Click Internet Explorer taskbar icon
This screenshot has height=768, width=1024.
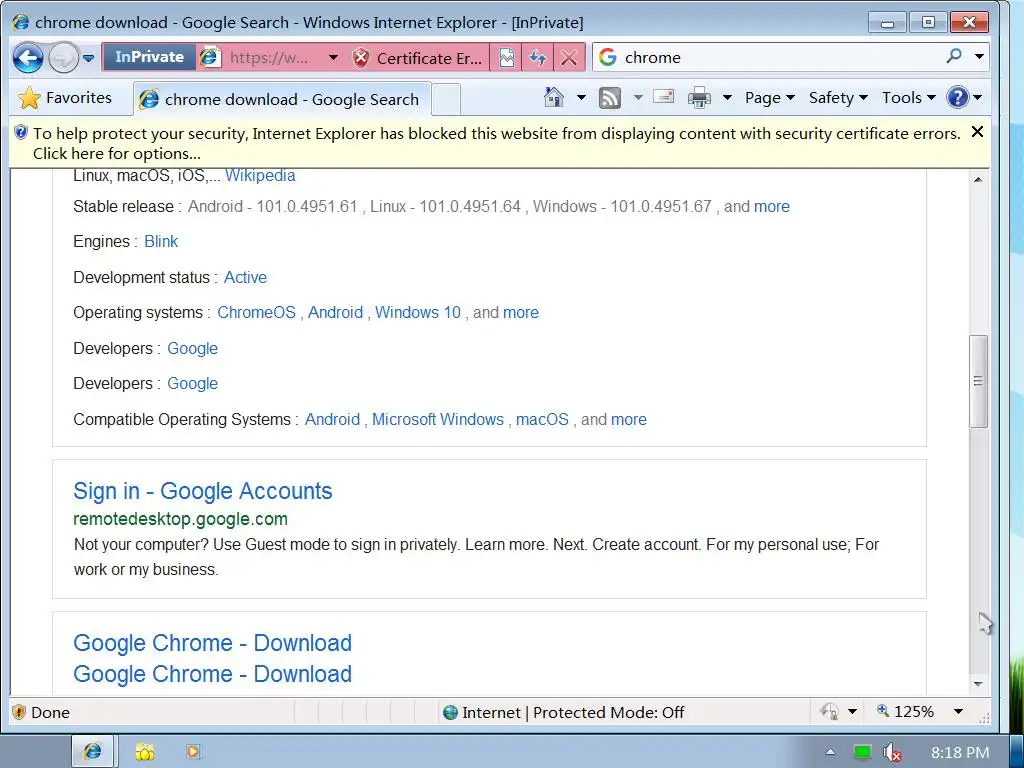pyautogui.click(x=93, y=752)
